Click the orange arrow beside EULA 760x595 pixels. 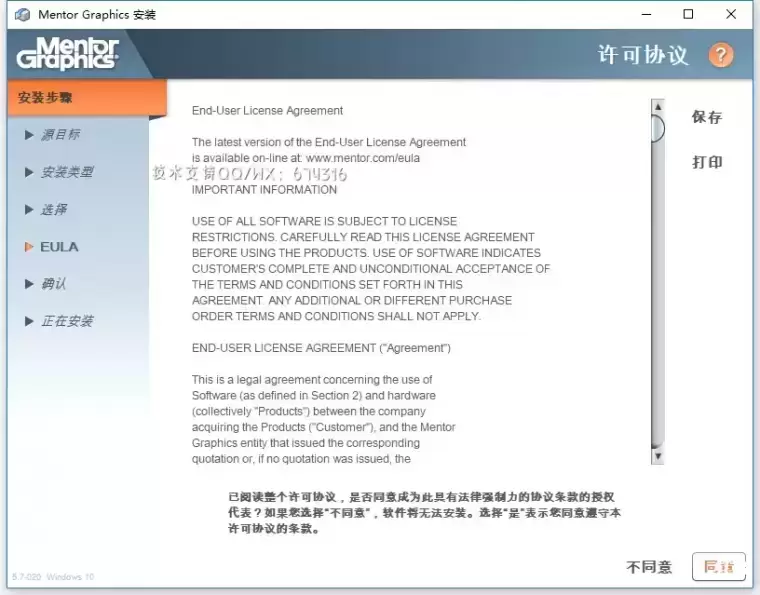(x=29, y=247)
